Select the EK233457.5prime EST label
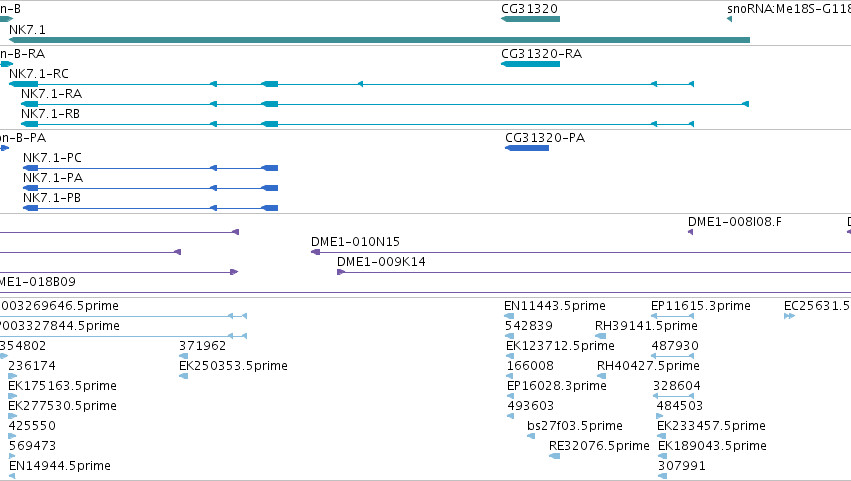The height and width of the screenshot is (481, 851). click(x=712, y=427)
